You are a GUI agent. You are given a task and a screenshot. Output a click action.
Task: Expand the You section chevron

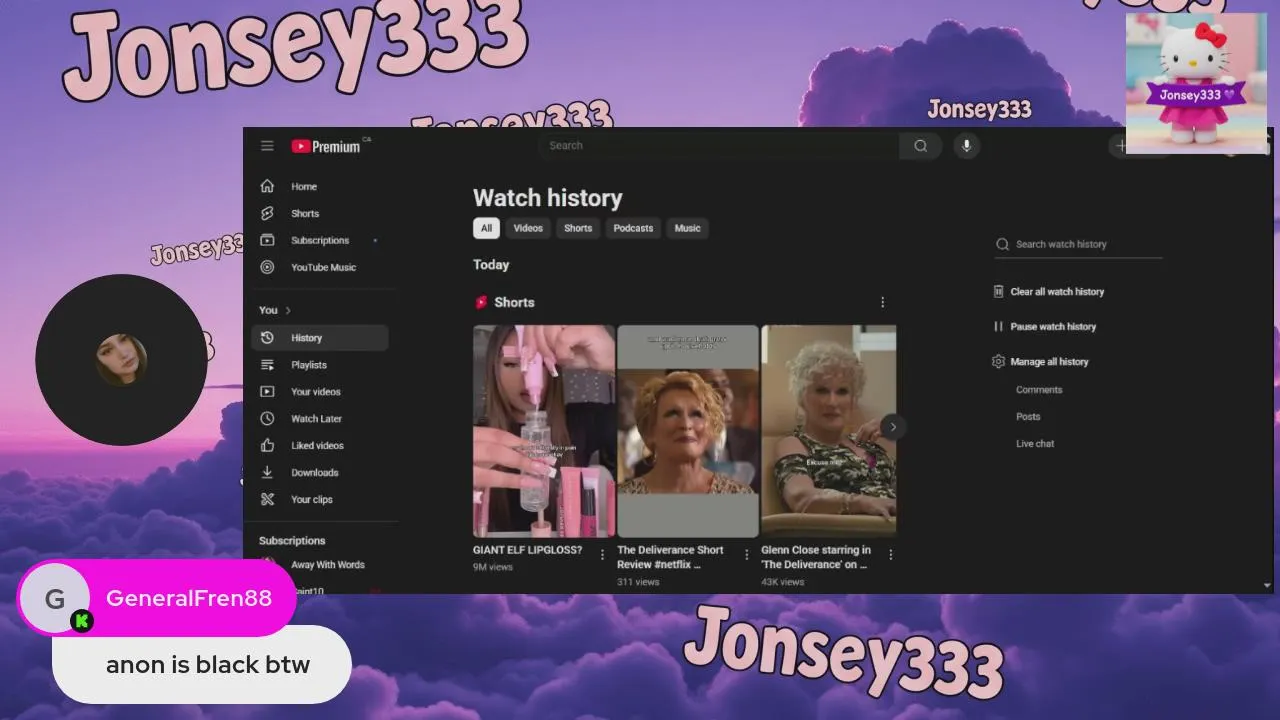click(288, 310)
